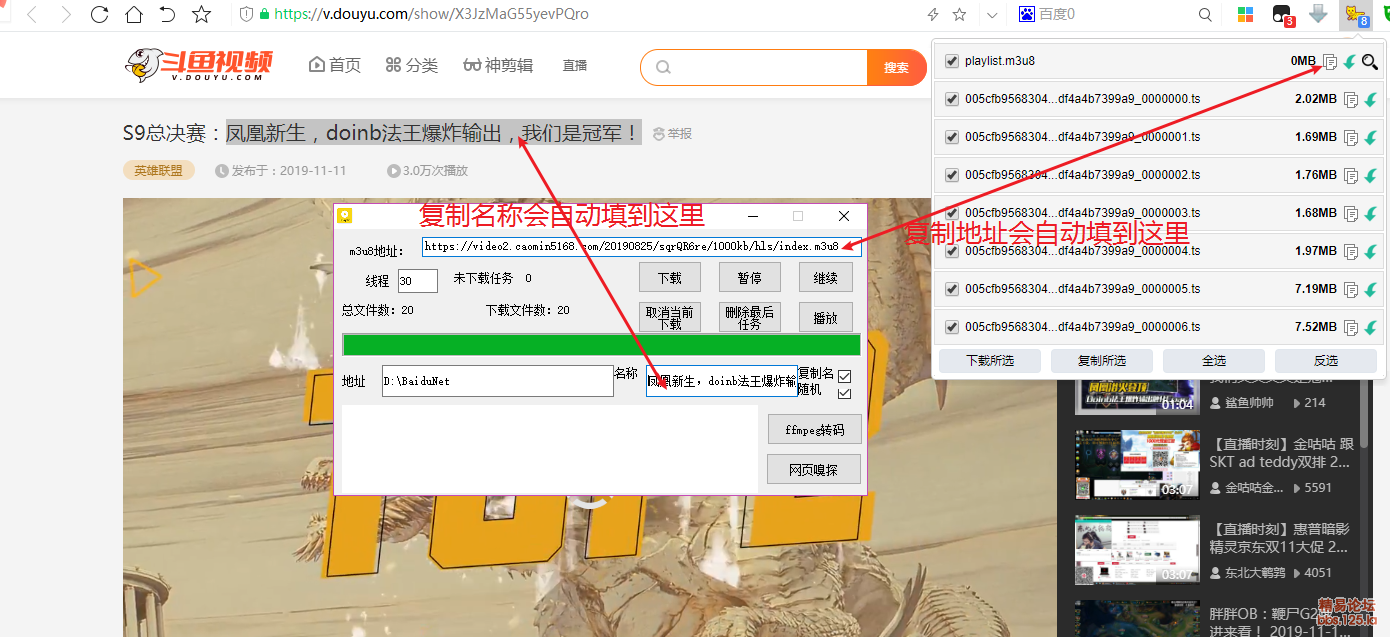Go back with the browser back arrow
The image size is (1390, 637).
pos(31,14)
